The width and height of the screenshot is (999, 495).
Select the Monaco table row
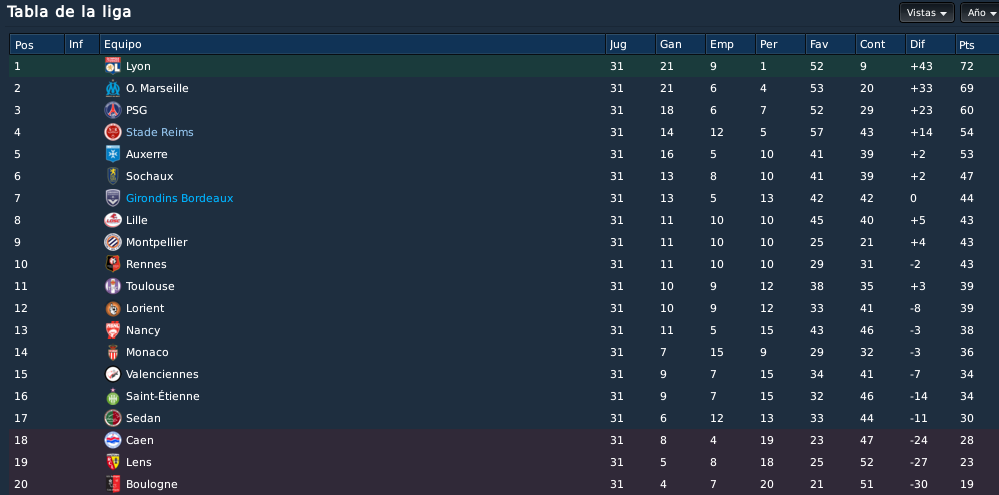[504, 352]
